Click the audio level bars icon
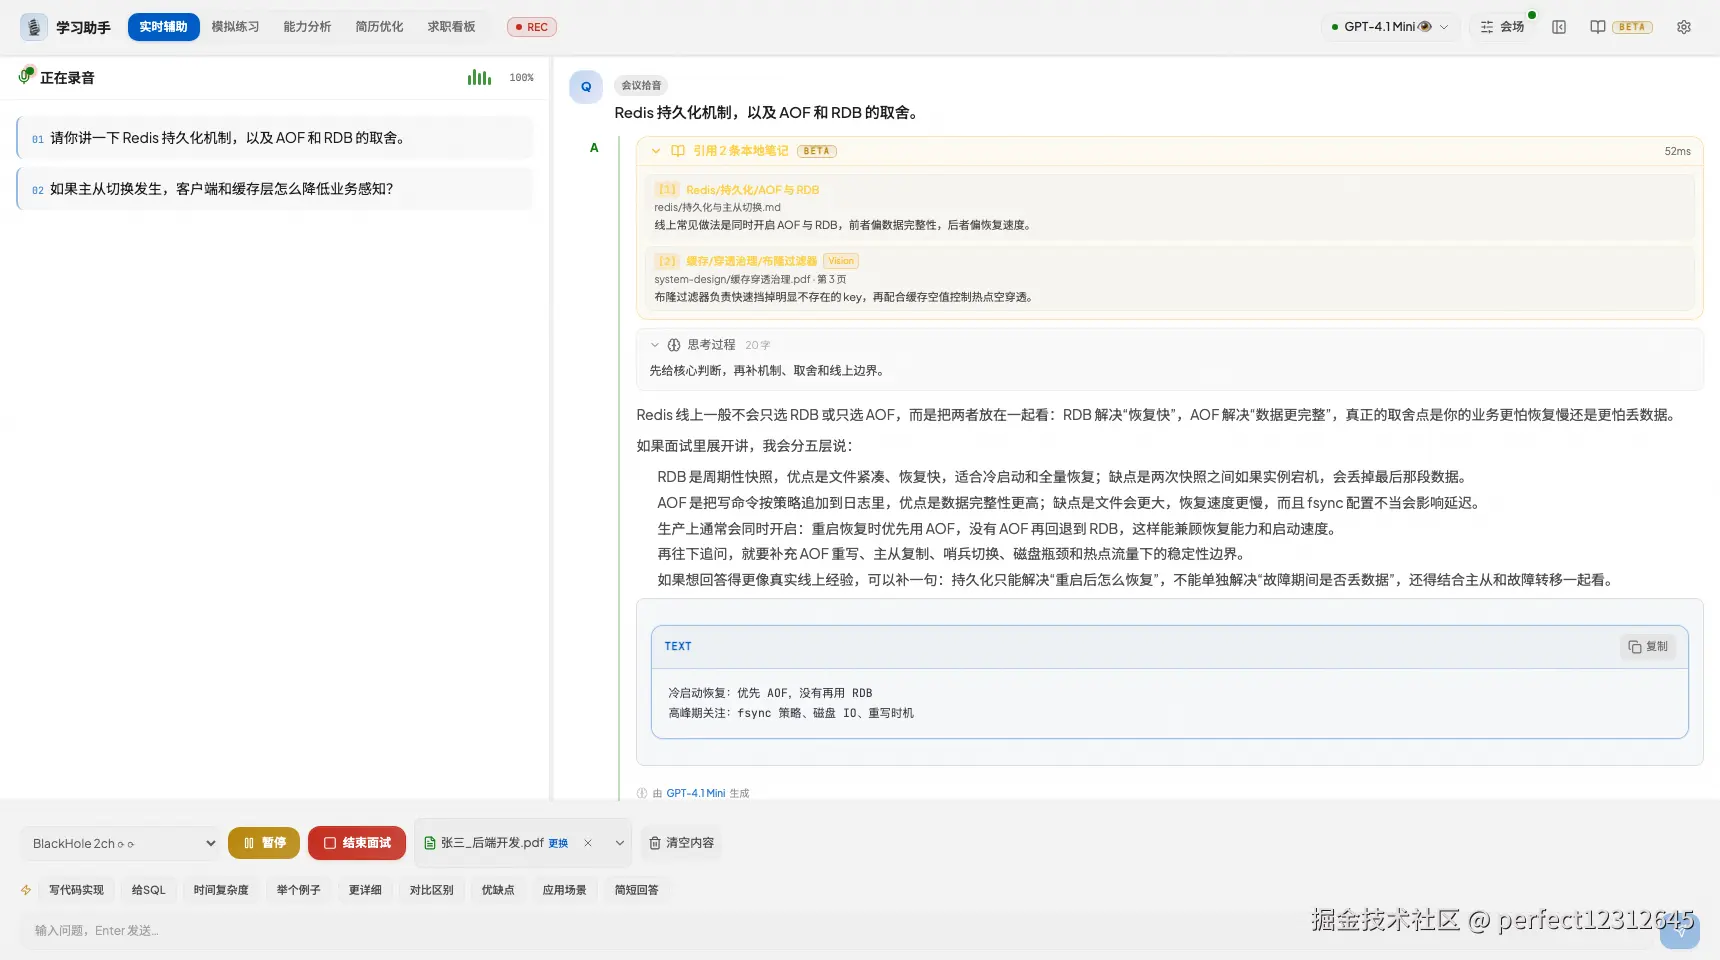The width and height of the screenshot is (1720, 960). (x=479, y=77)
